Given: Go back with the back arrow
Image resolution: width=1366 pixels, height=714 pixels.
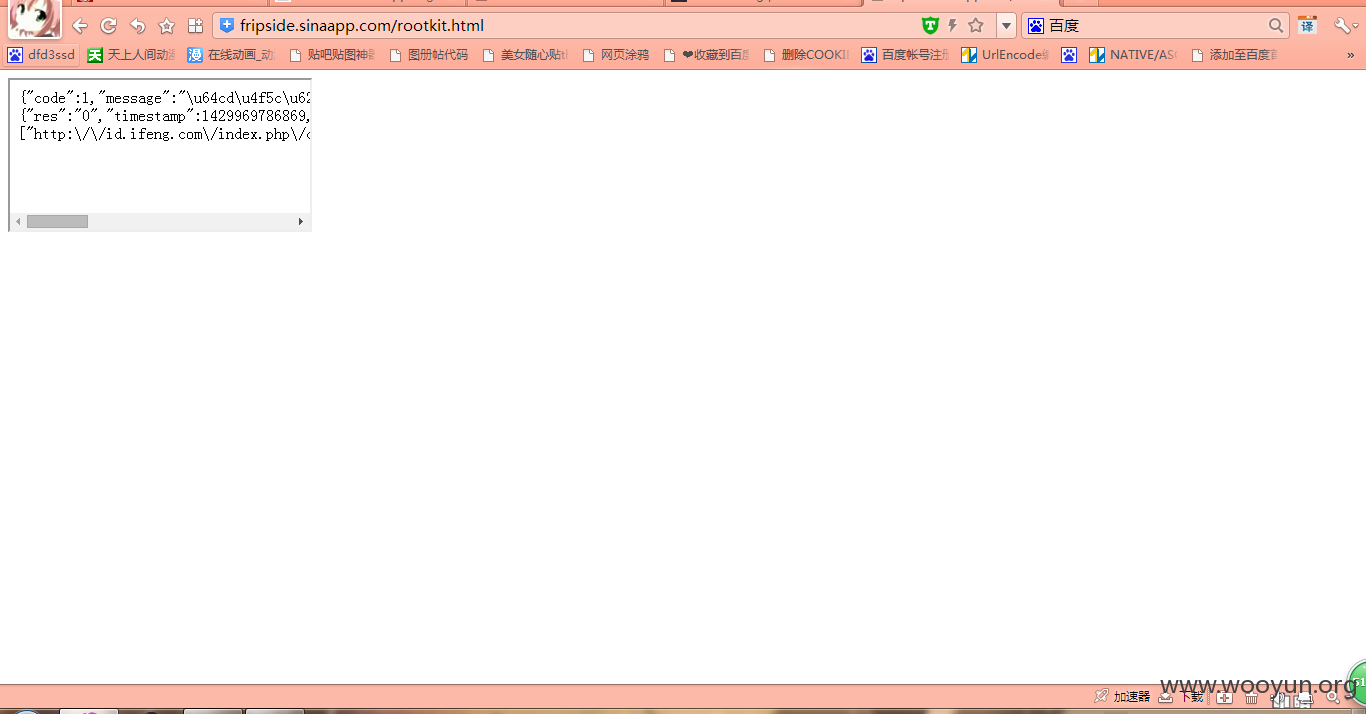Looking at the screenshot, I should pyautogui.click(x=80, y=26).
